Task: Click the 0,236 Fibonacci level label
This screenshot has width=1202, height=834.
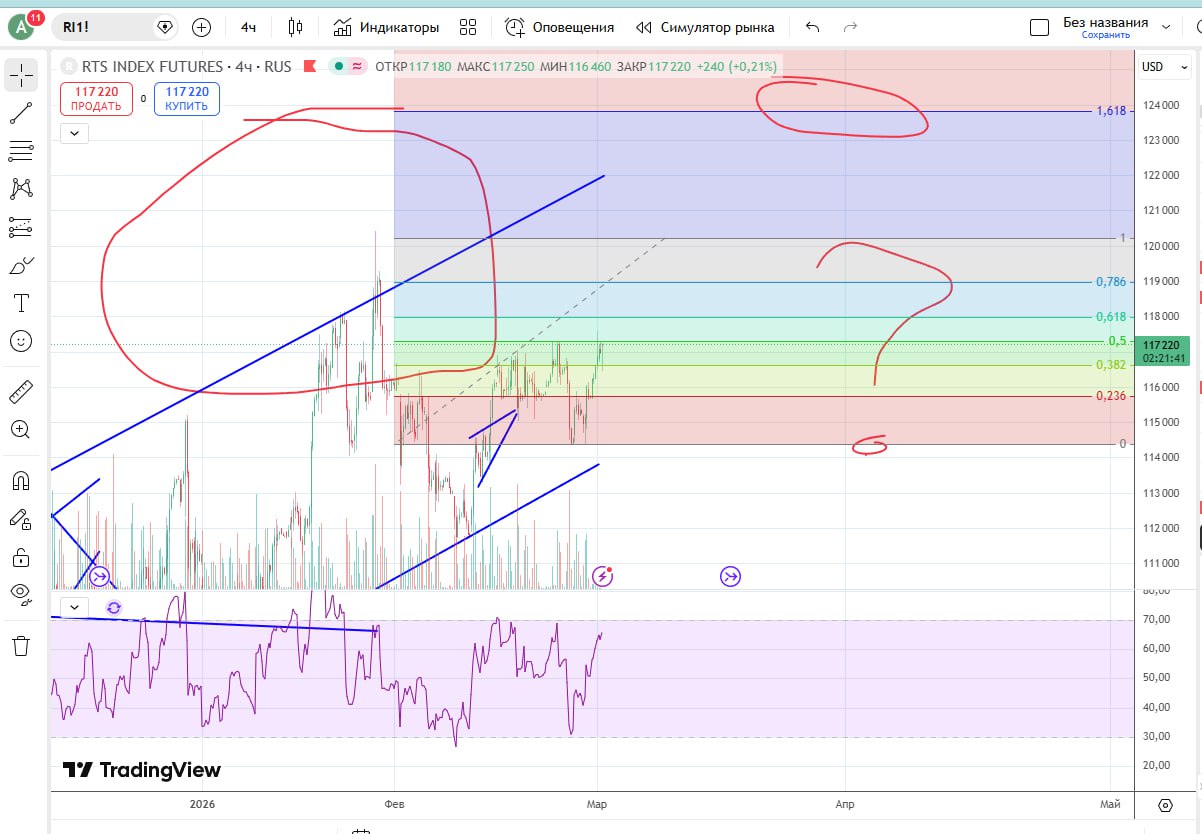Action: point(1111,396)
